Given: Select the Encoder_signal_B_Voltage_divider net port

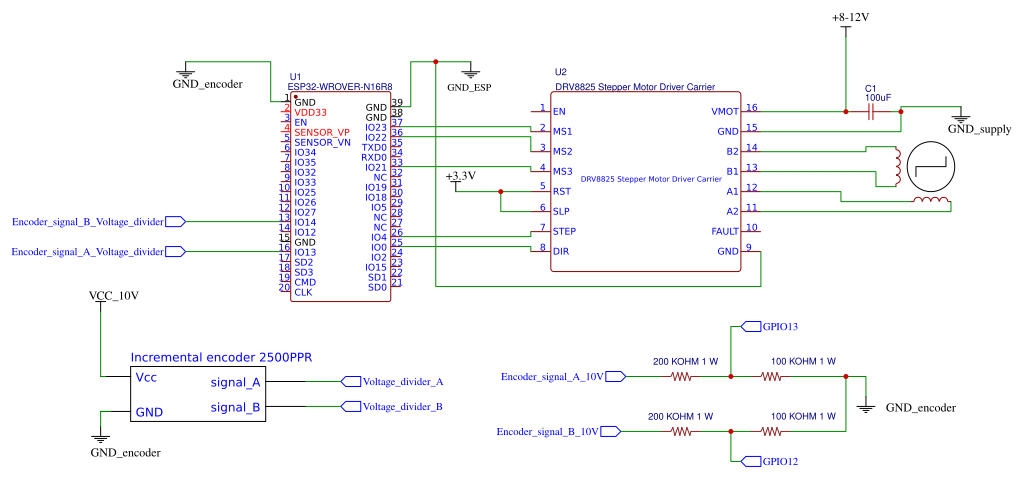Looking at the screenshot, I should coord(176,222).
